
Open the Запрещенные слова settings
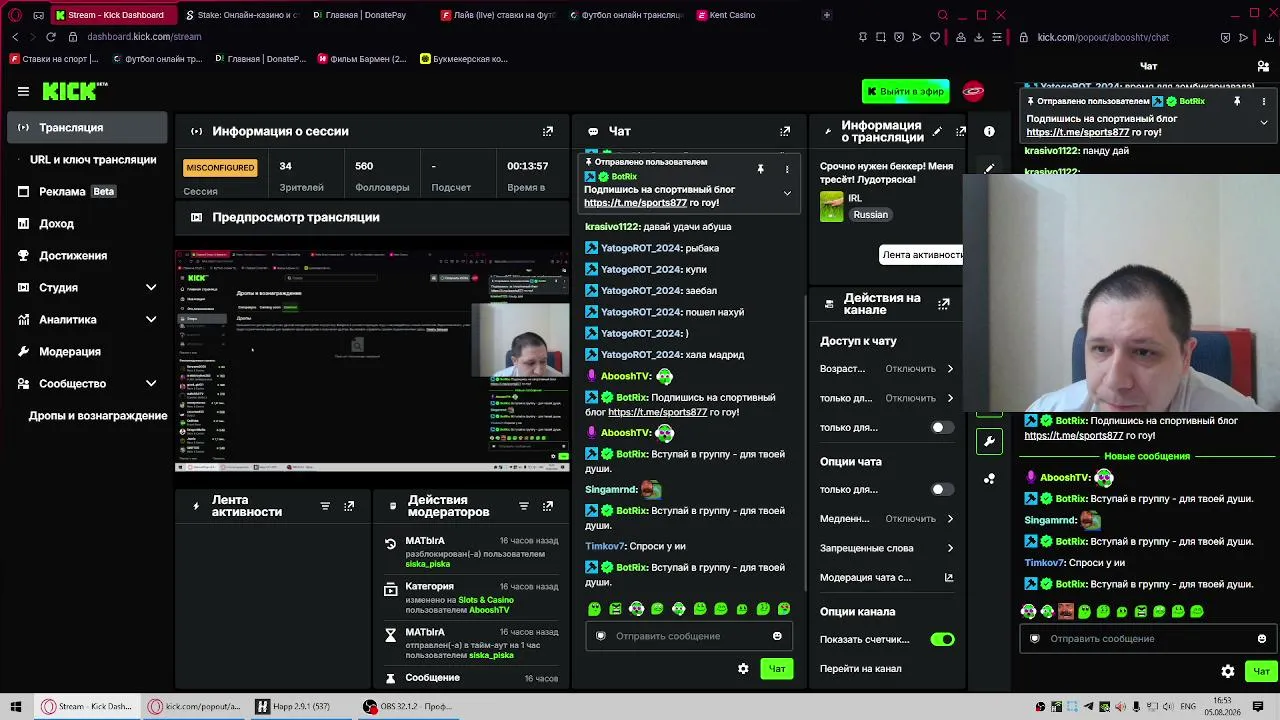coord(887,548)
